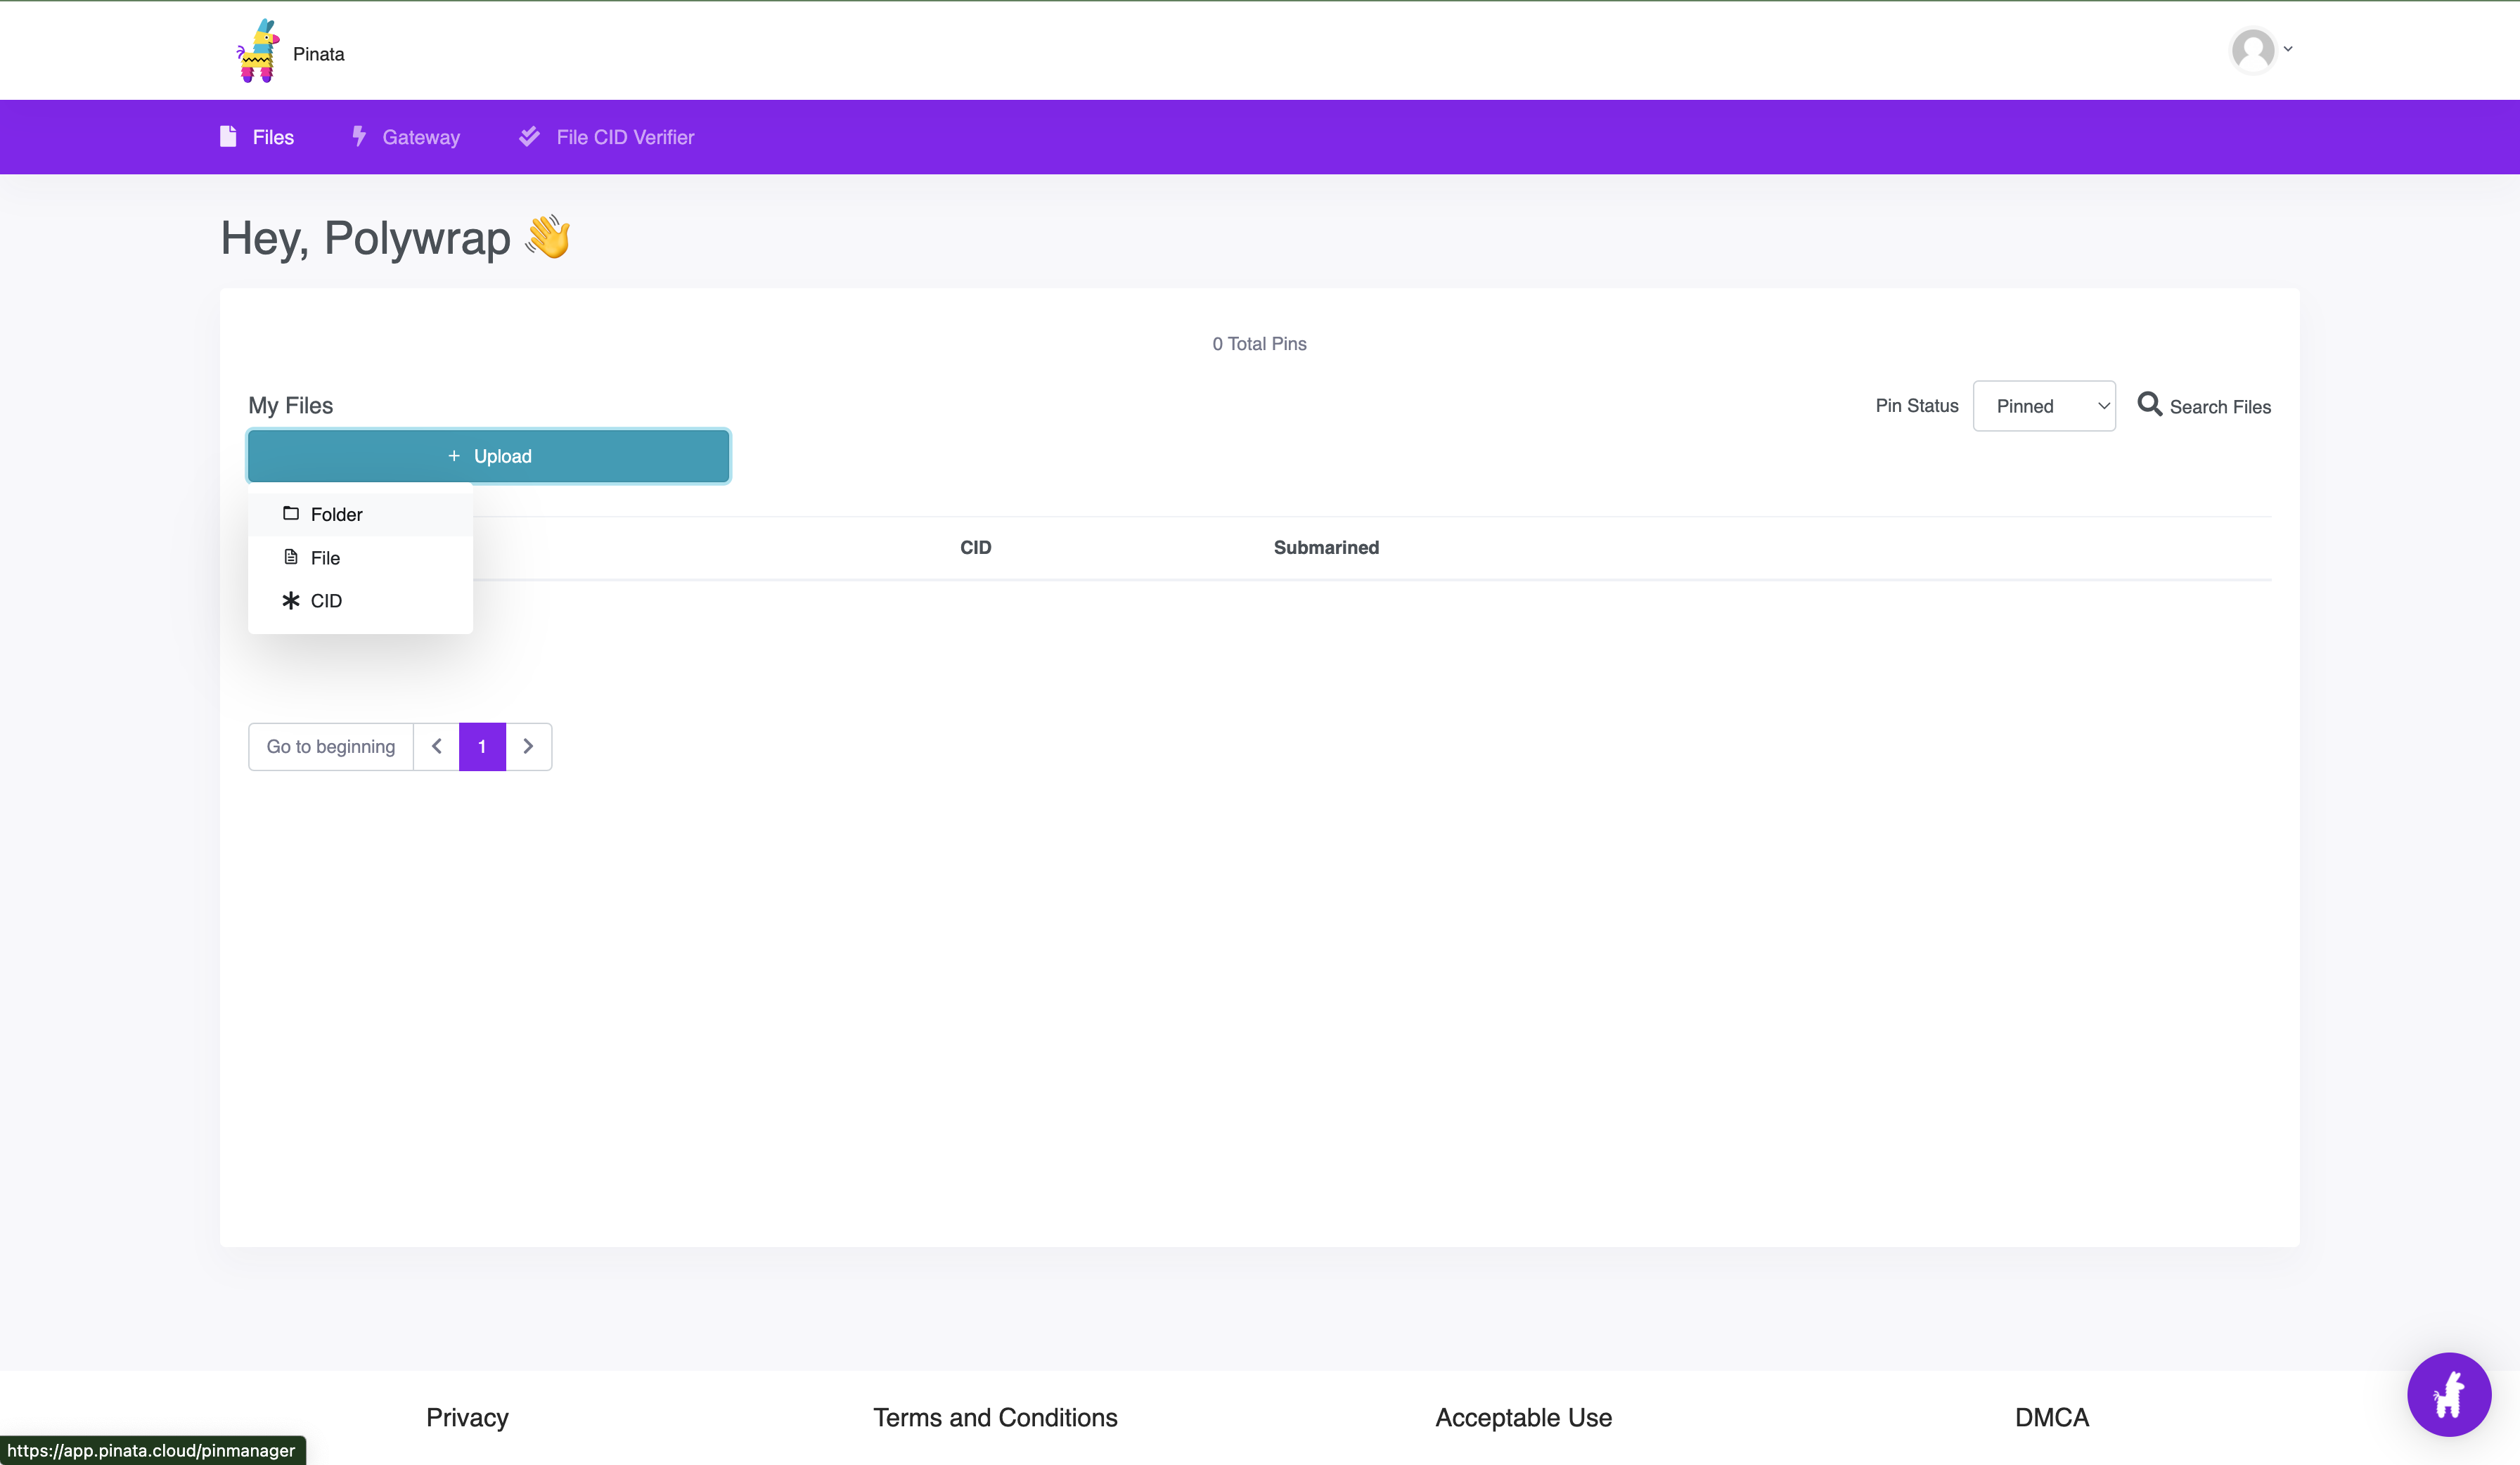Click the CID asterisk upload icon
Image resolution: width=2520 pixels, height=1465 pixels.
291,600
